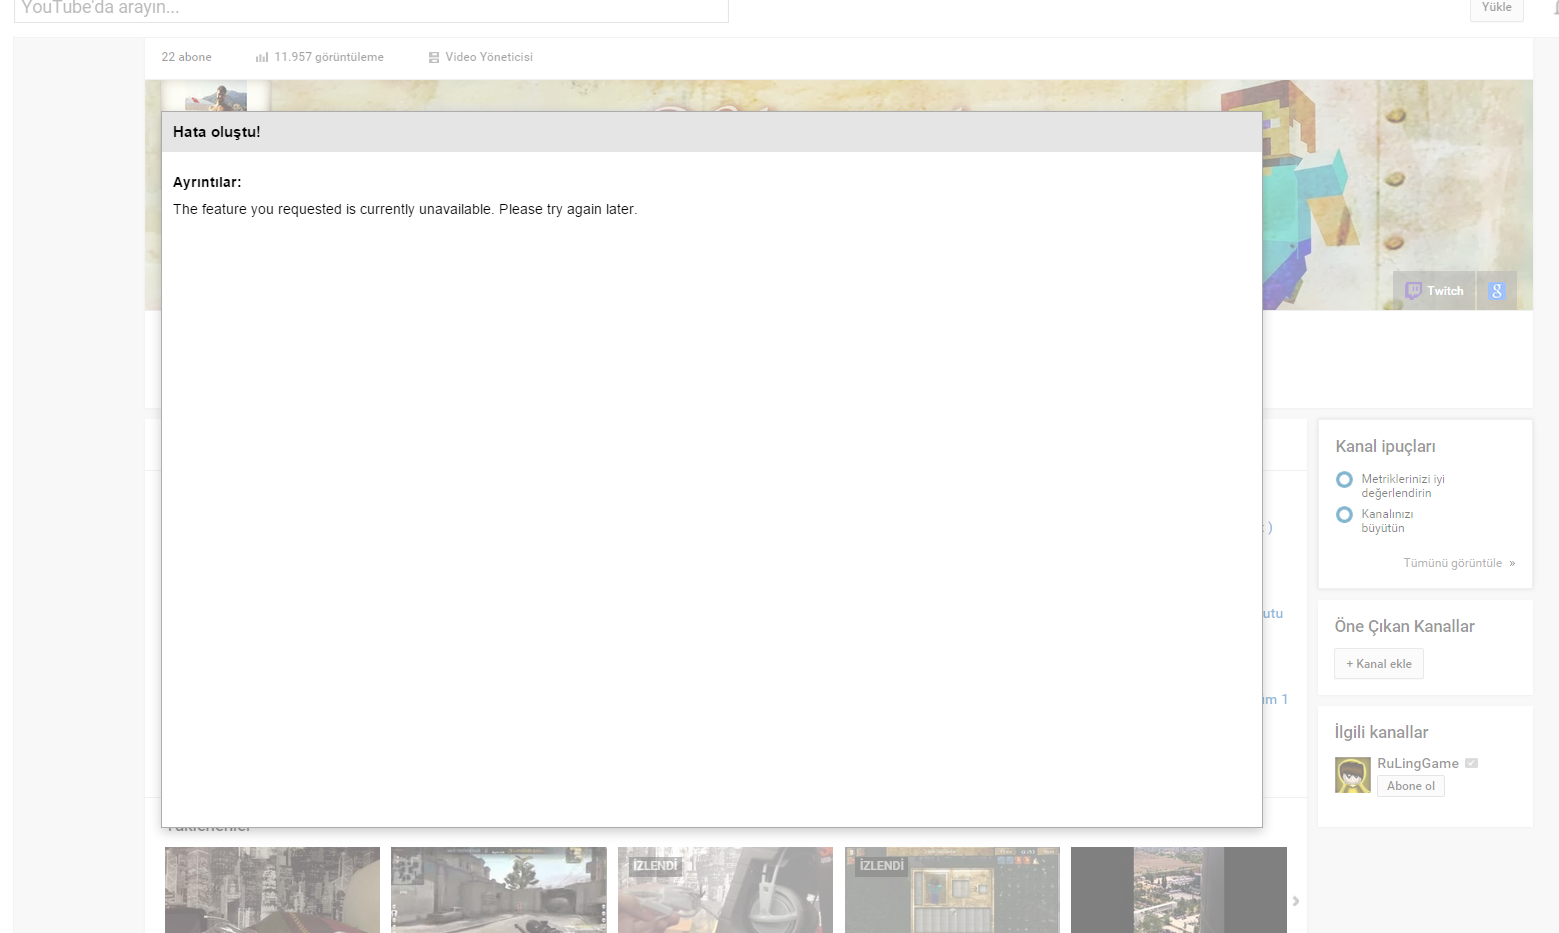Open the aerial landscape video thumbnail

tap(1178, 889)
